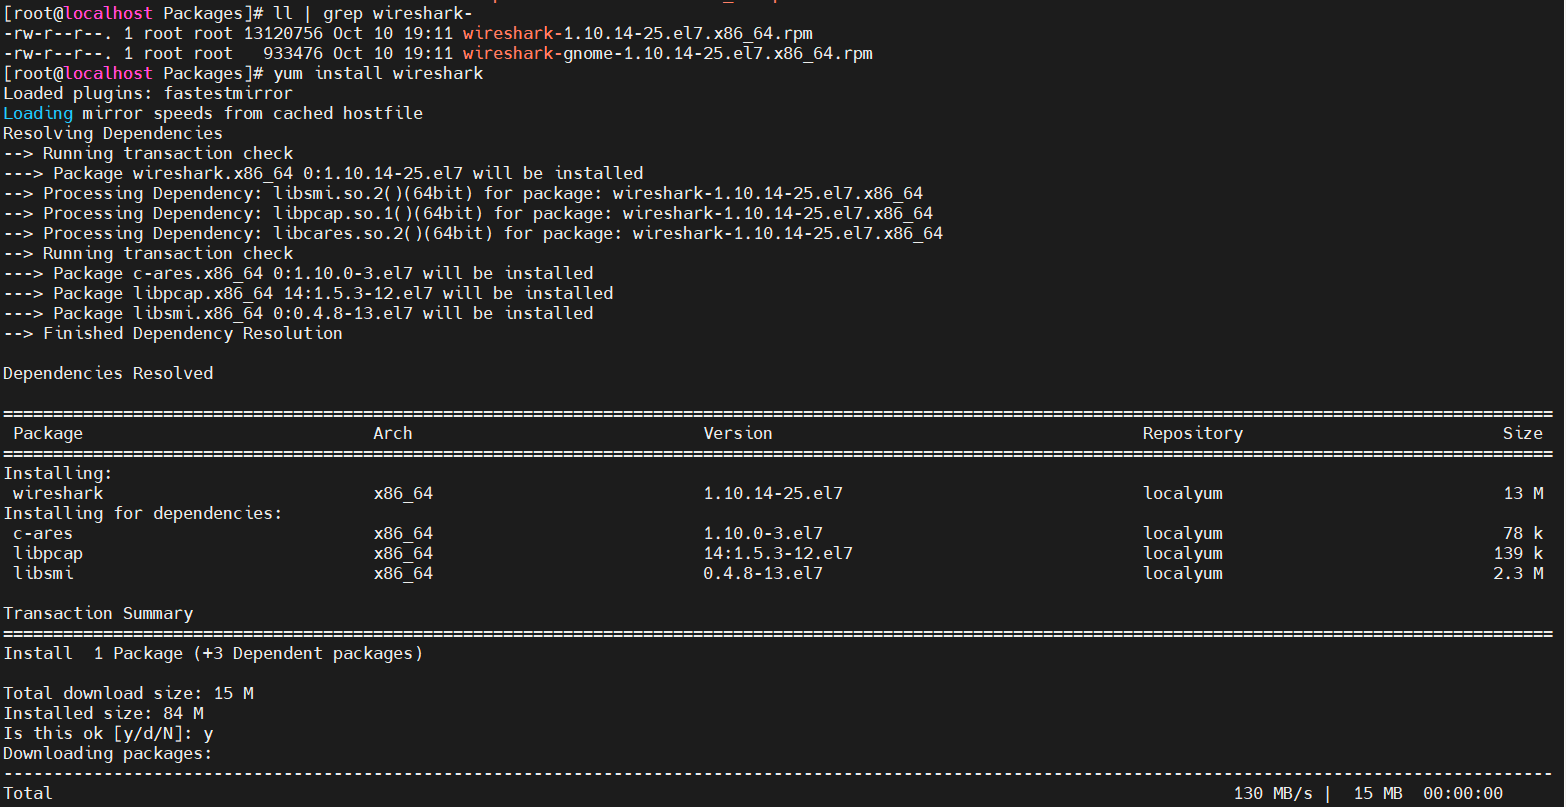
Task: Click the 'Repository' column header
Action: (1193, 433)
